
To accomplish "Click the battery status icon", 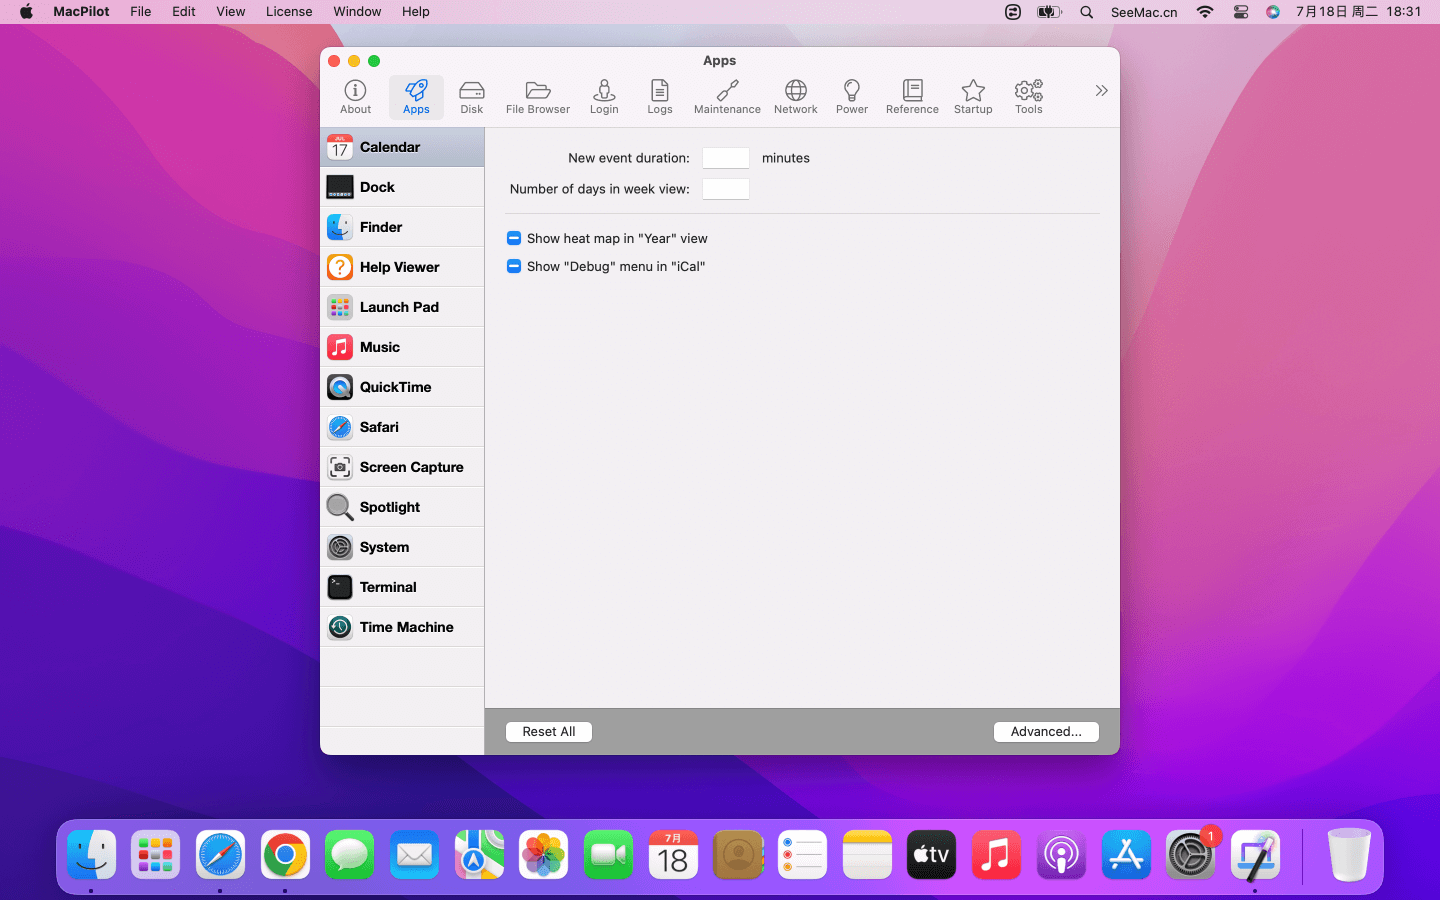I will 1049,12.
